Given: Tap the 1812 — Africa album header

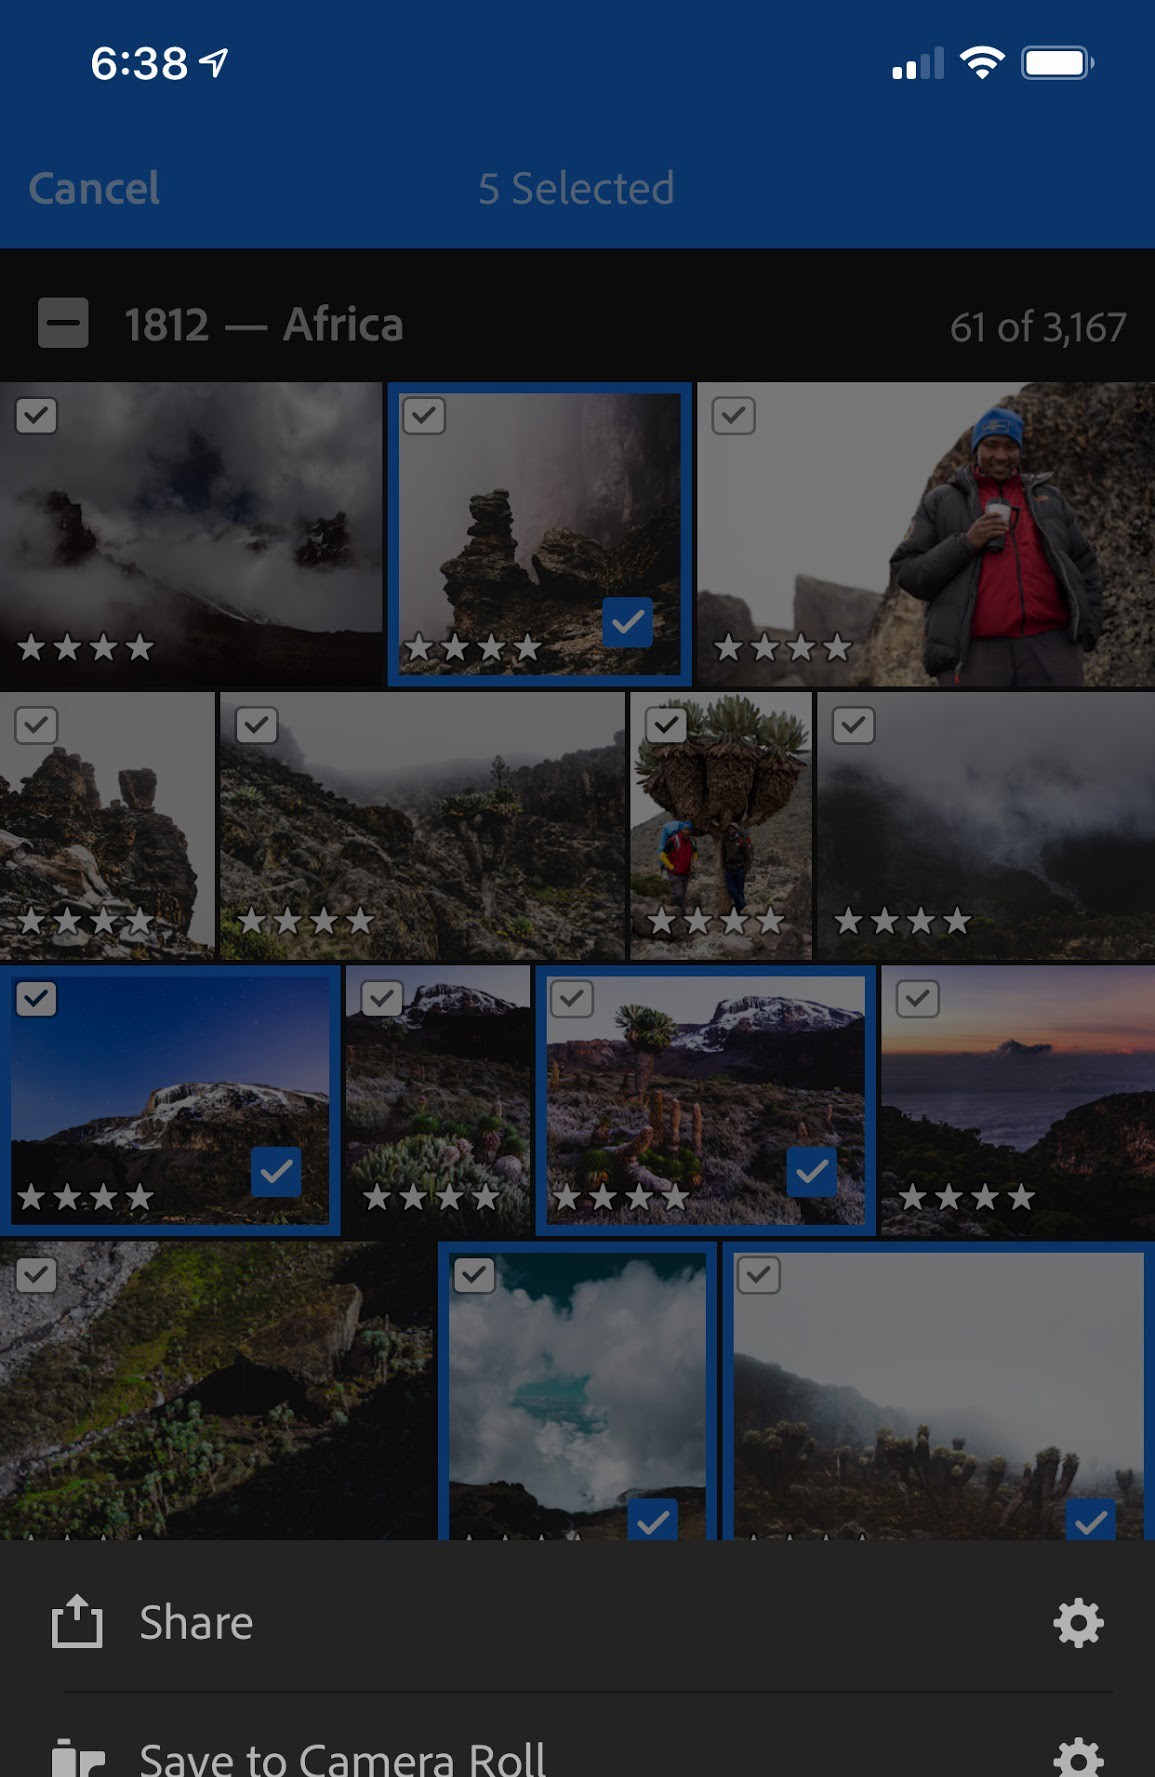Looking at the screenshot, I should click(264, 325).
